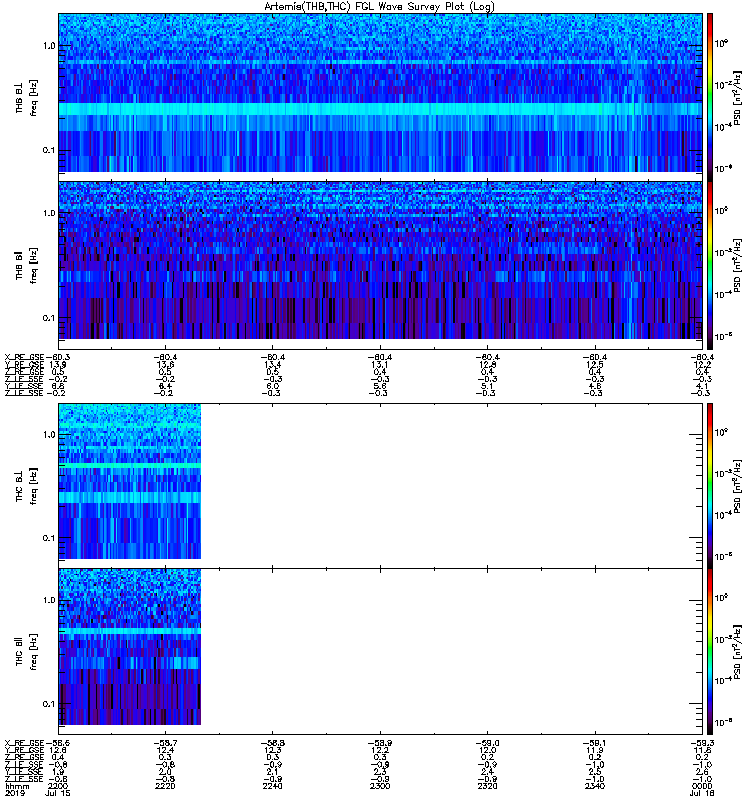This screenshot has width=750, height=800.
Task: Click the "2220" time label
Action: point(165,786)
